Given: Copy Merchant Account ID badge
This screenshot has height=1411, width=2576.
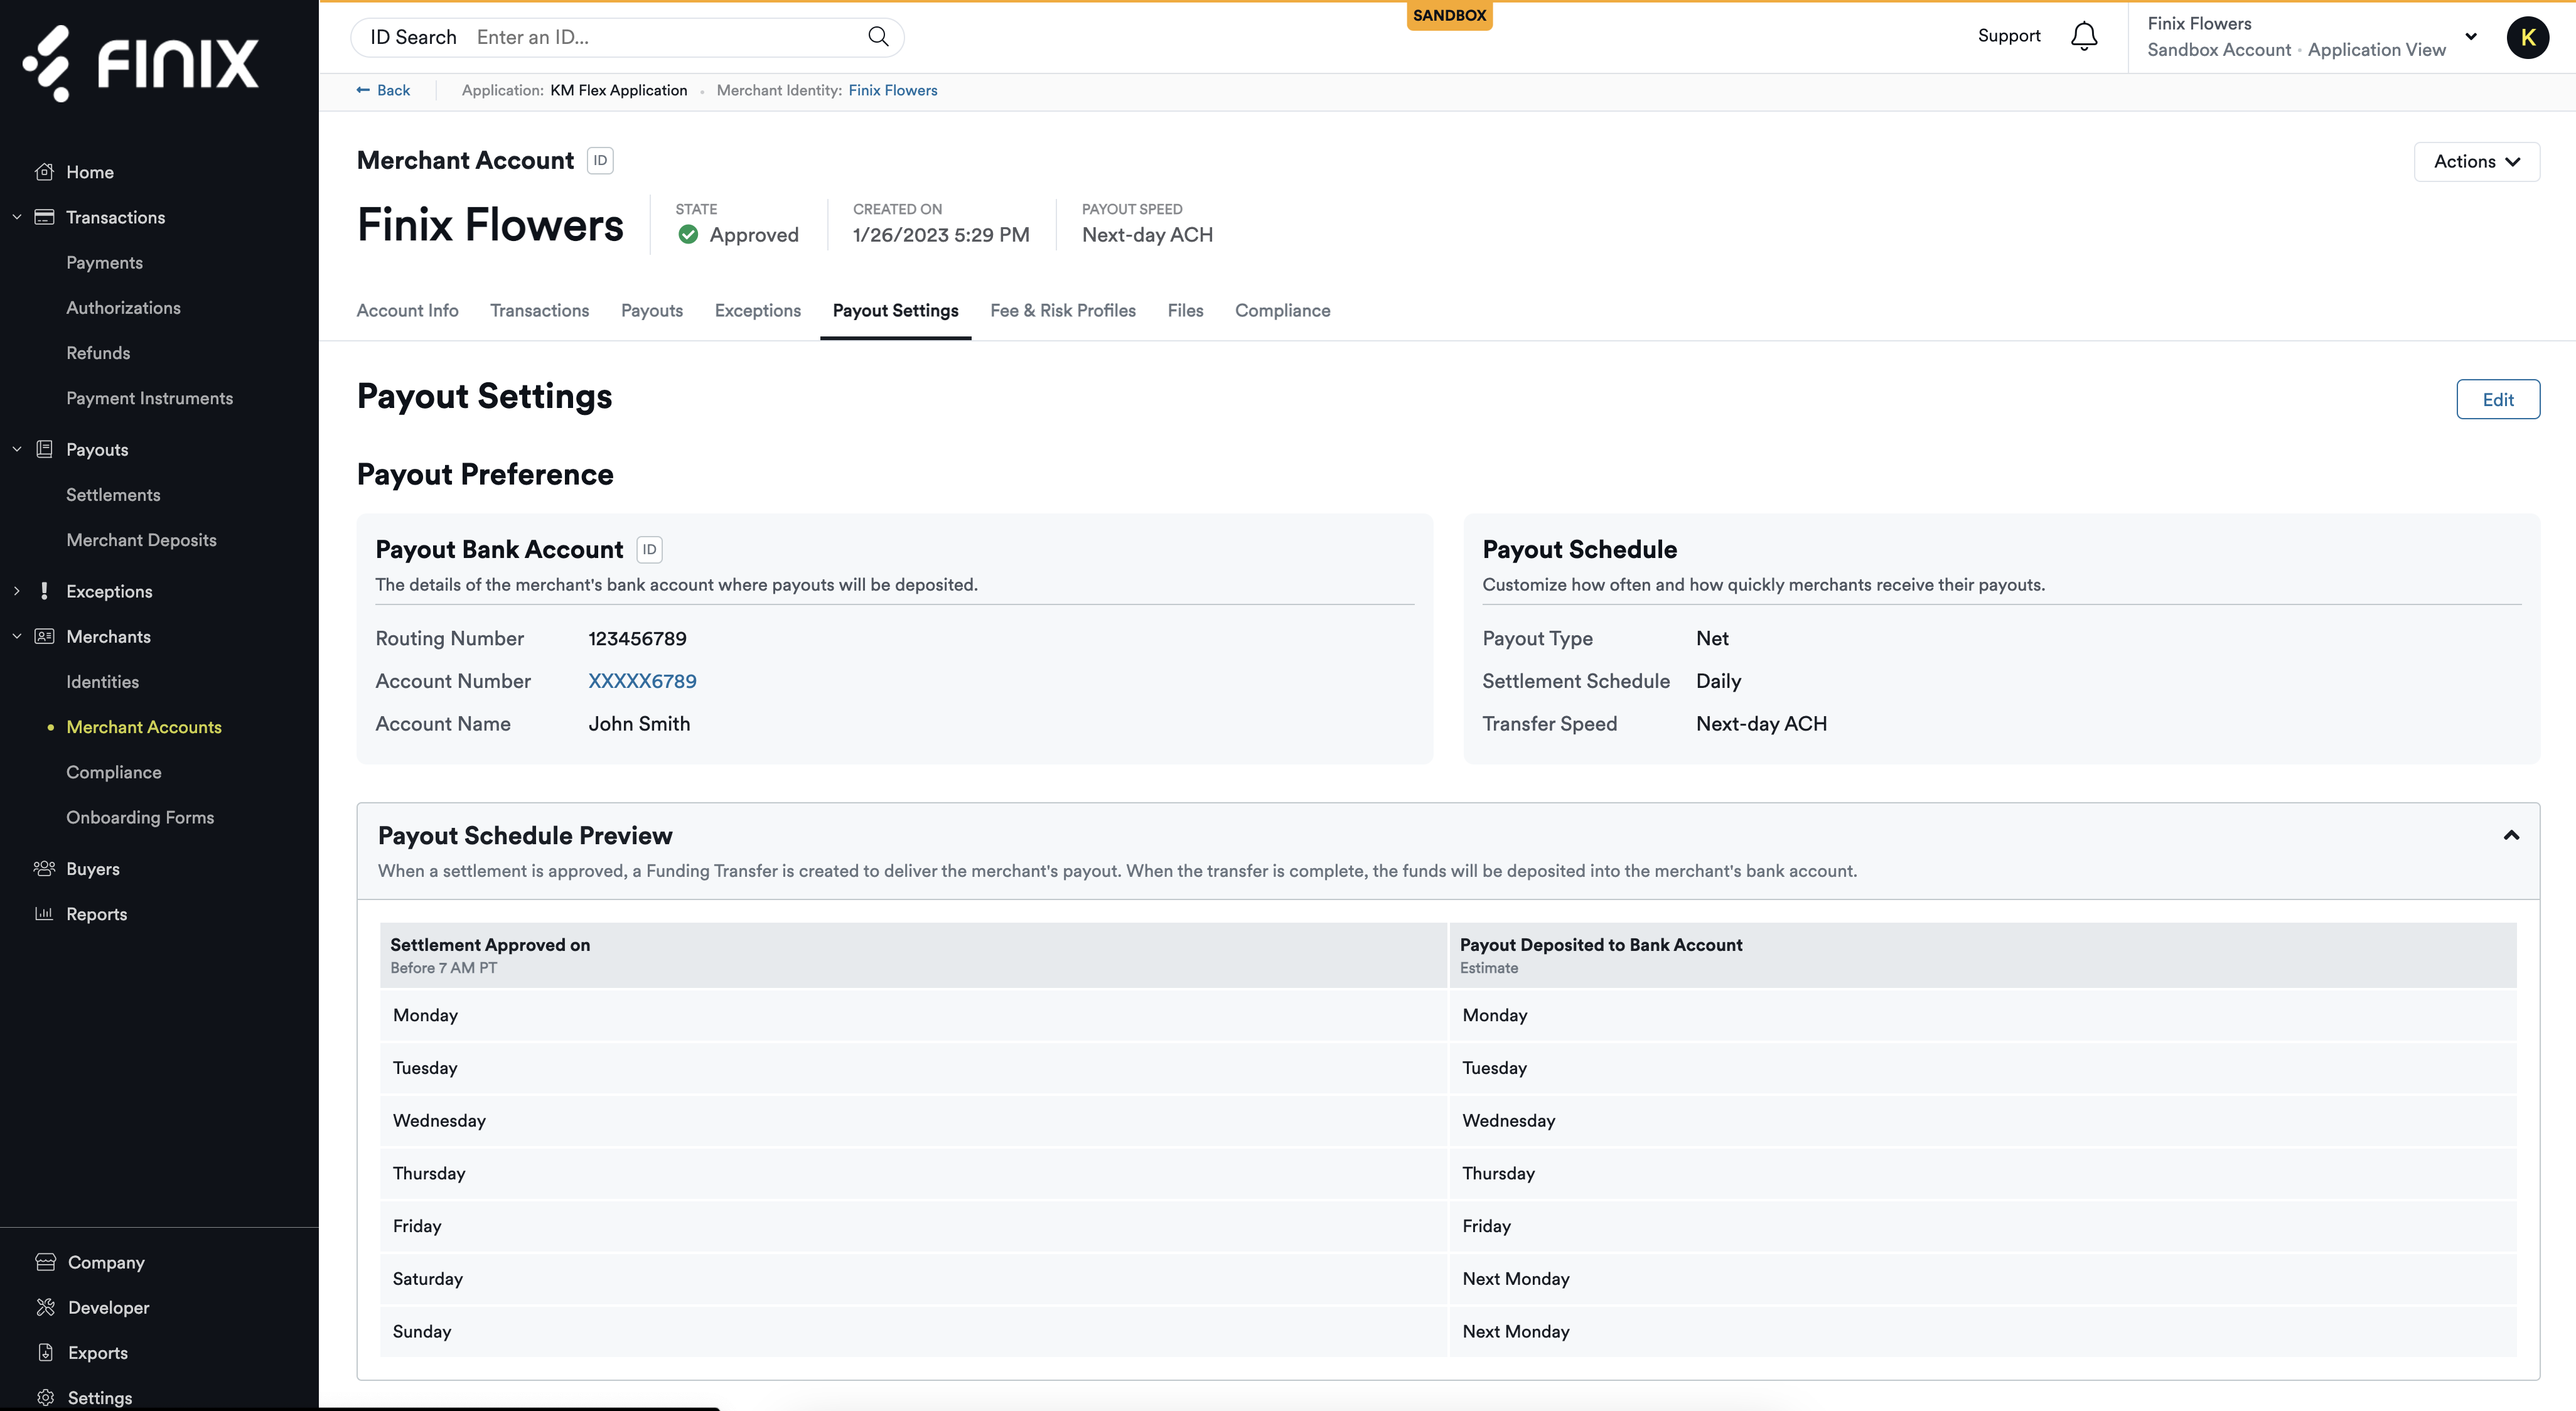Looking at the screenshot, I should click(x=600, y=160).
